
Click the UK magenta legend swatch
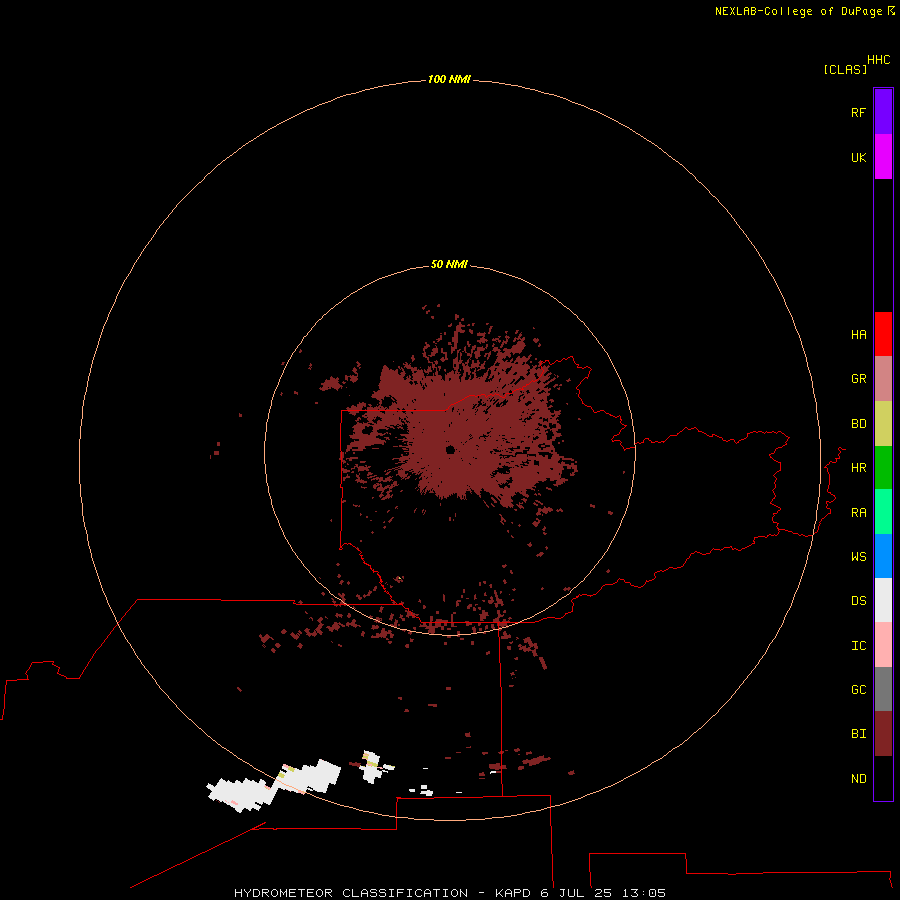click(883, 157)
